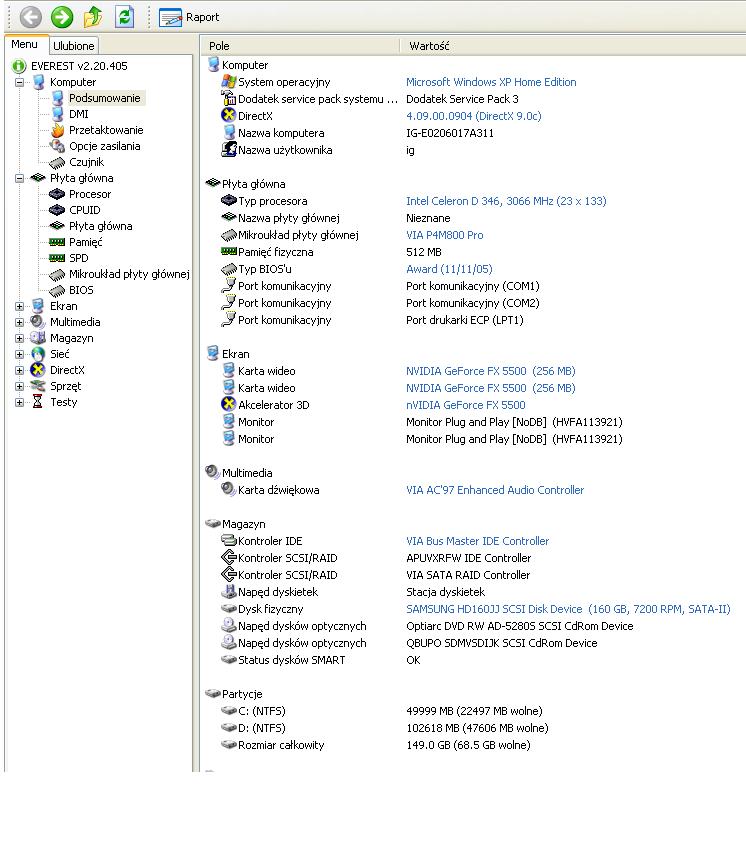The width and height of the screenshot is (746, 854).
Task: Click the Sprzęt hardware icon
Action: point(38,386)
